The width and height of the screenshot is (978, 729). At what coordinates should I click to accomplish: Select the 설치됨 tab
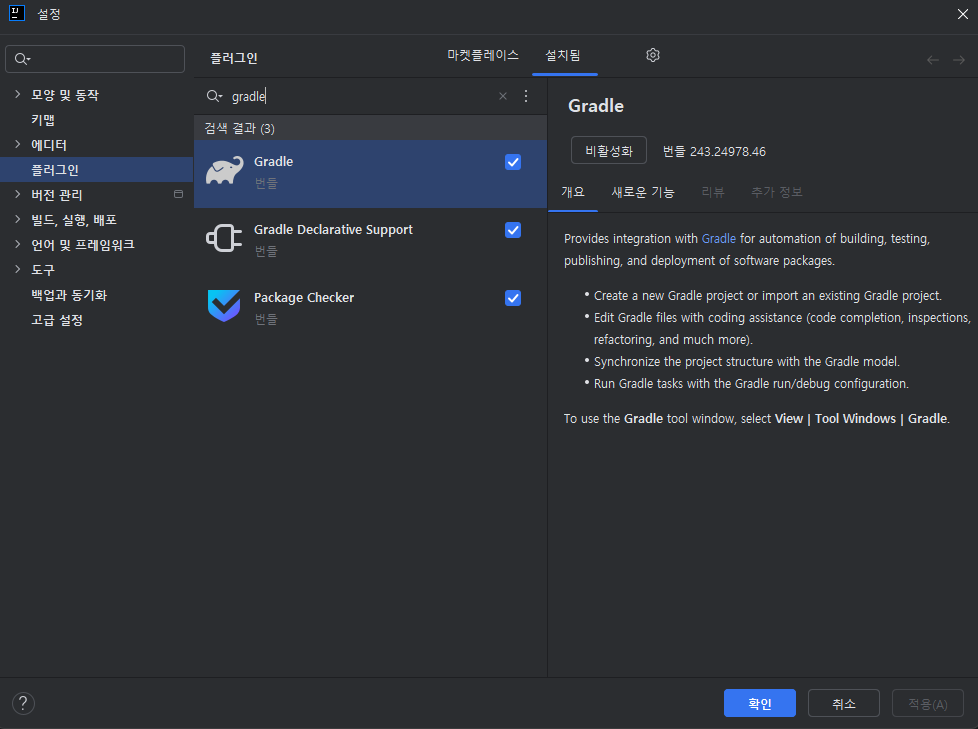(x=563, y=56)
